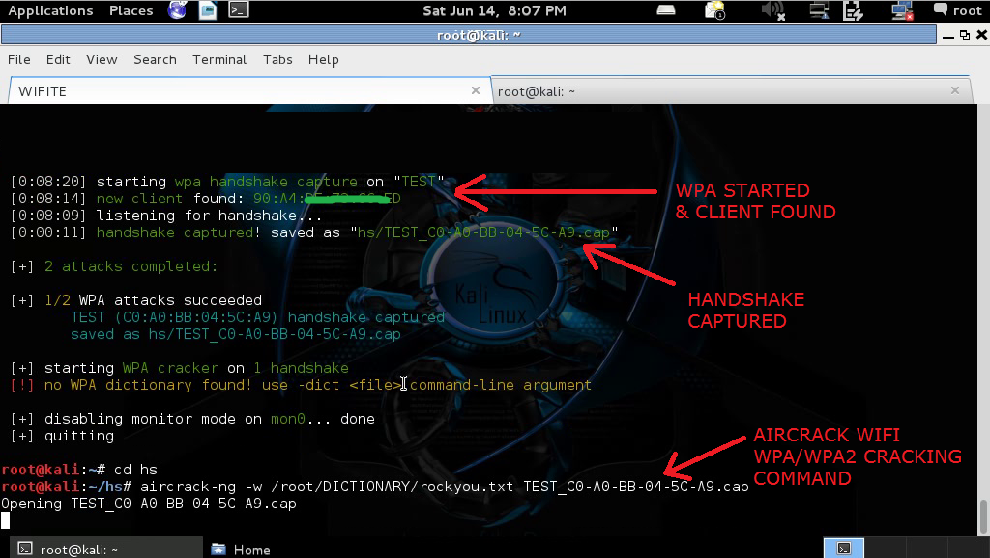Click the drive indicator icon in panel
This screenshot has width=990, height=558.
666,10
